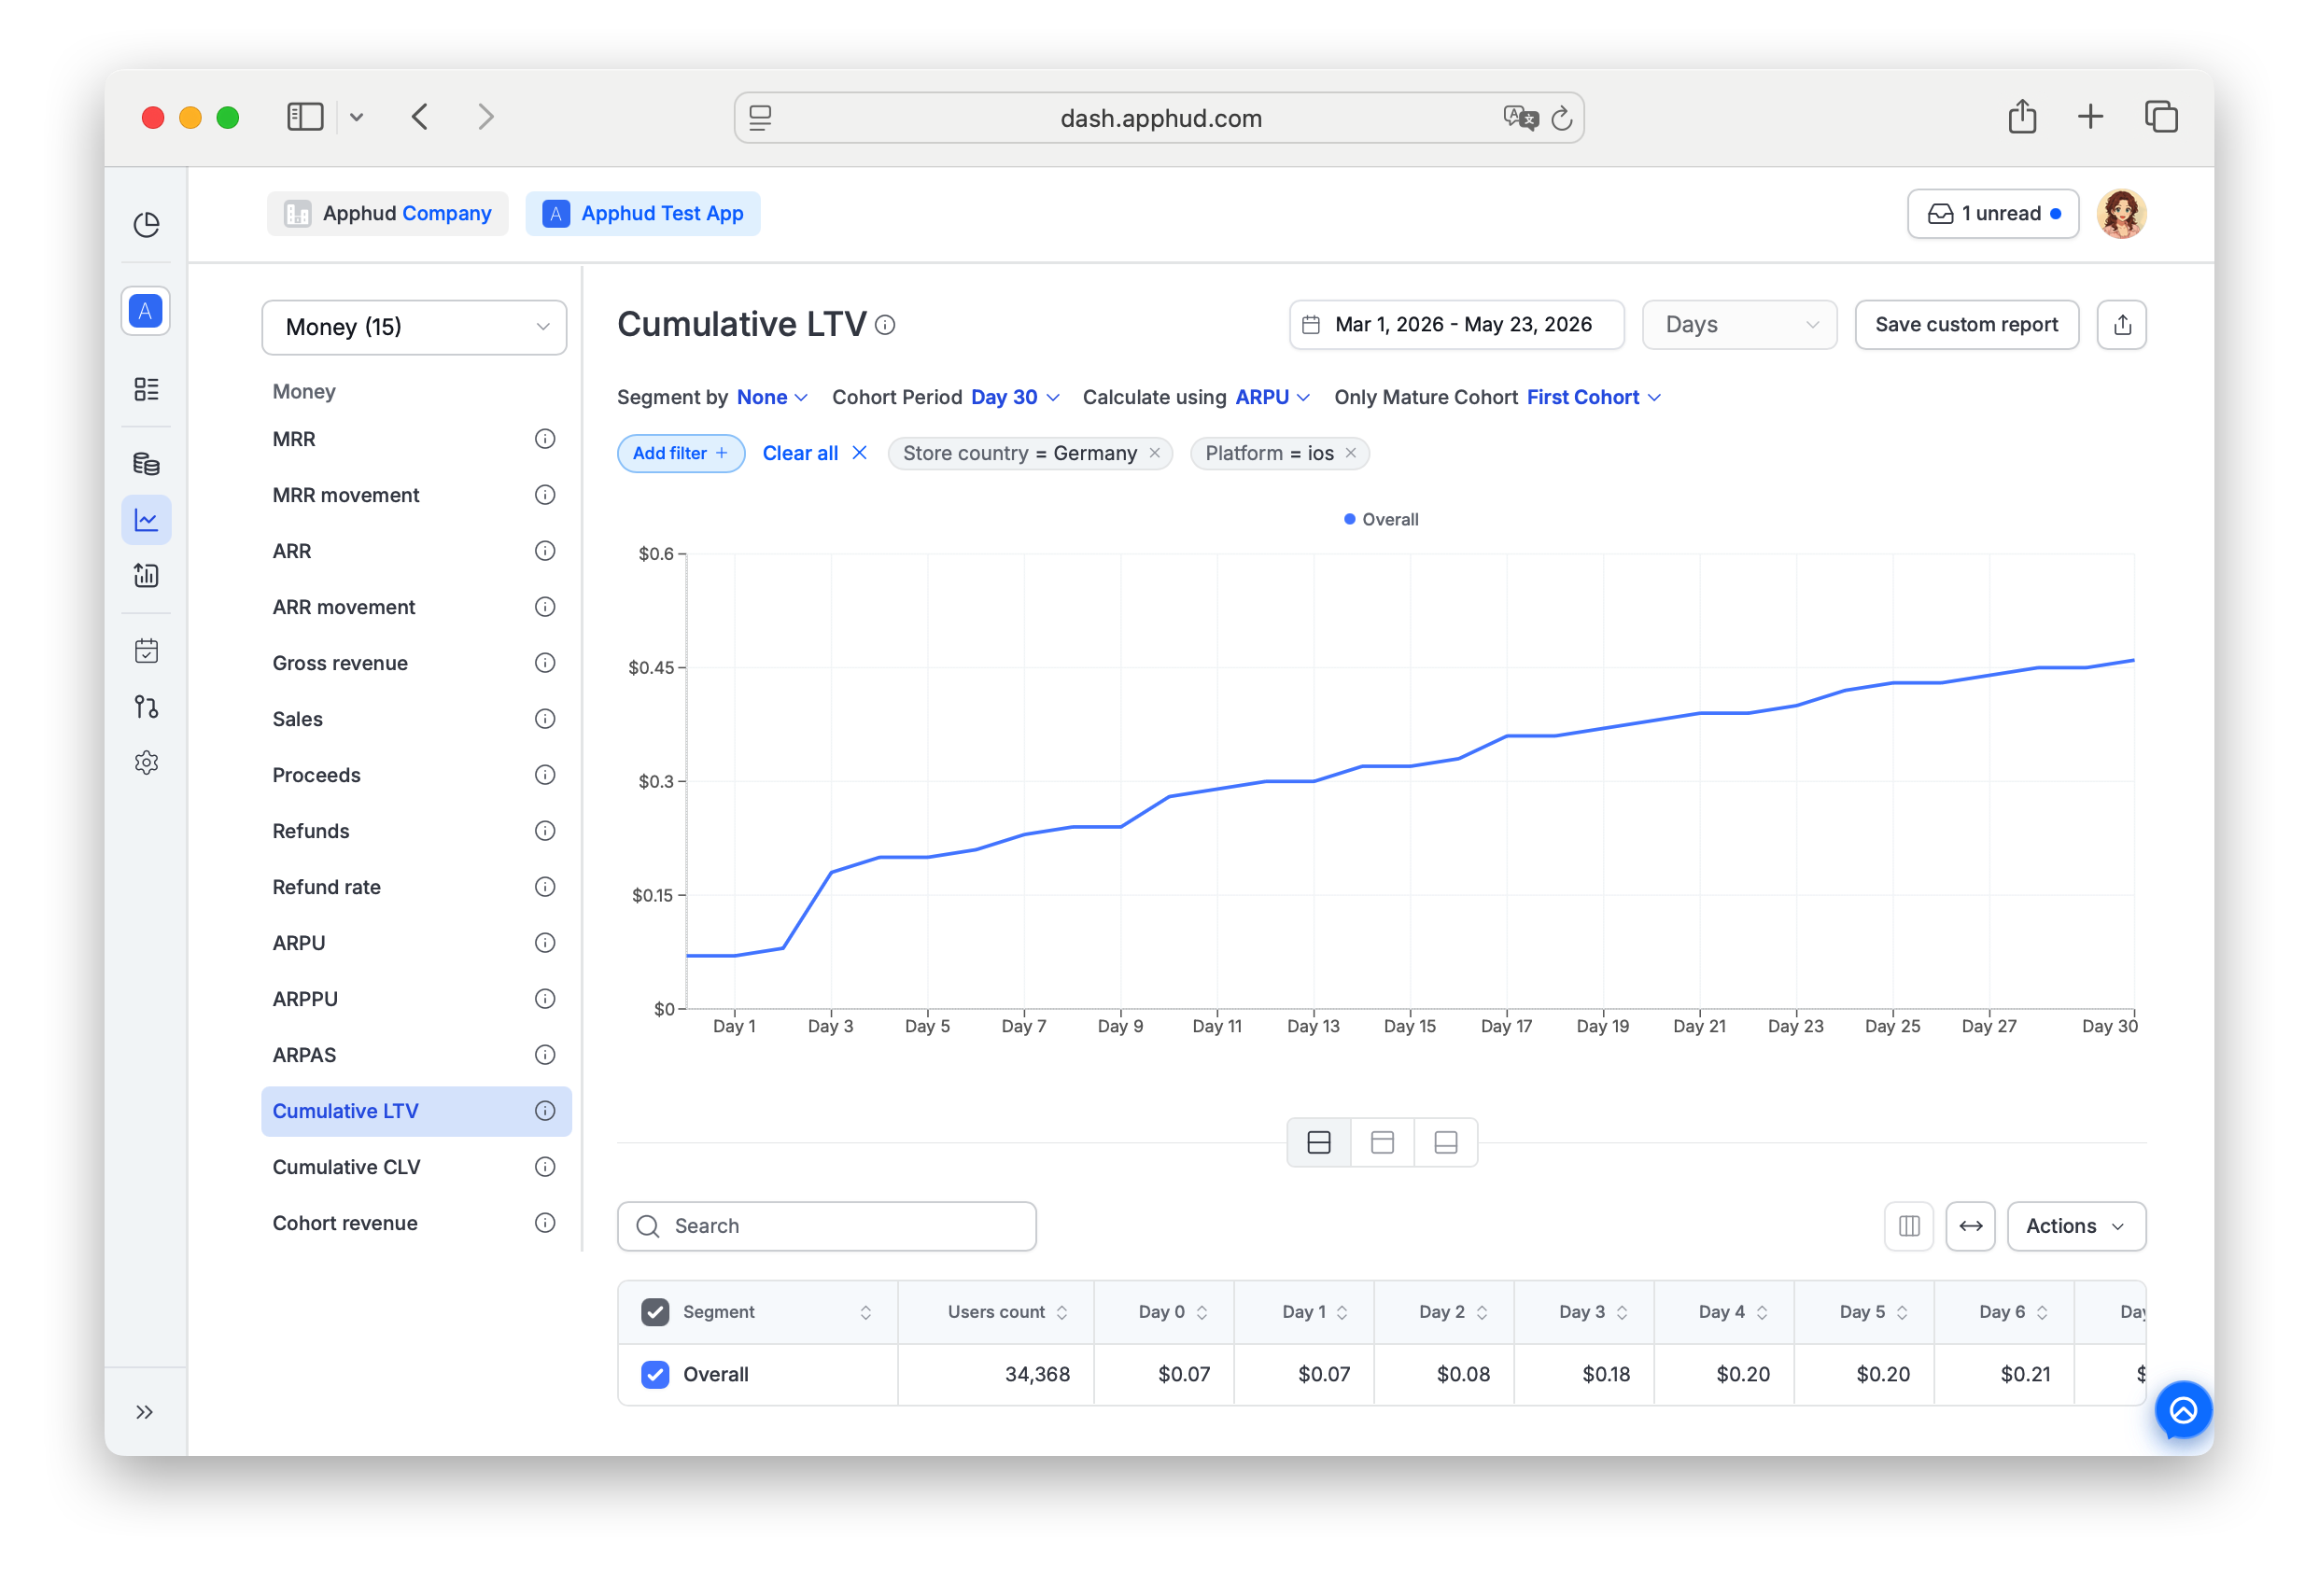Select Cohort revenue report
Viewport: 2319px width, 1596px height.
pyautogui.click(x=345, y=1223)
